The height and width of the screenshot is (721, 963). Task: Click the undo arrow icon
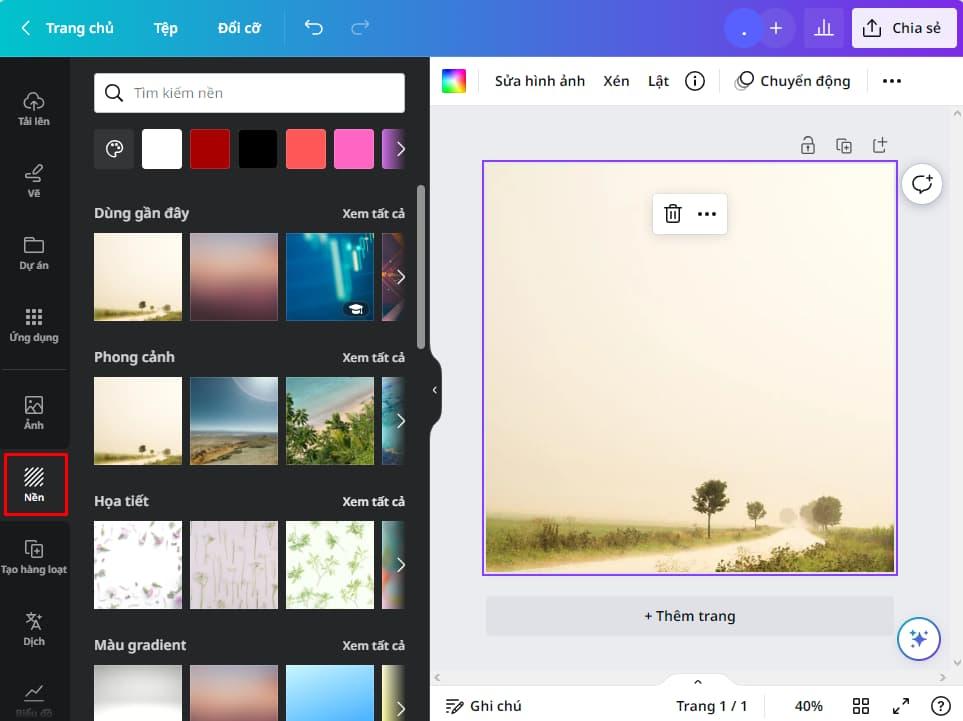pyautogui.click(x=313, y=28)
